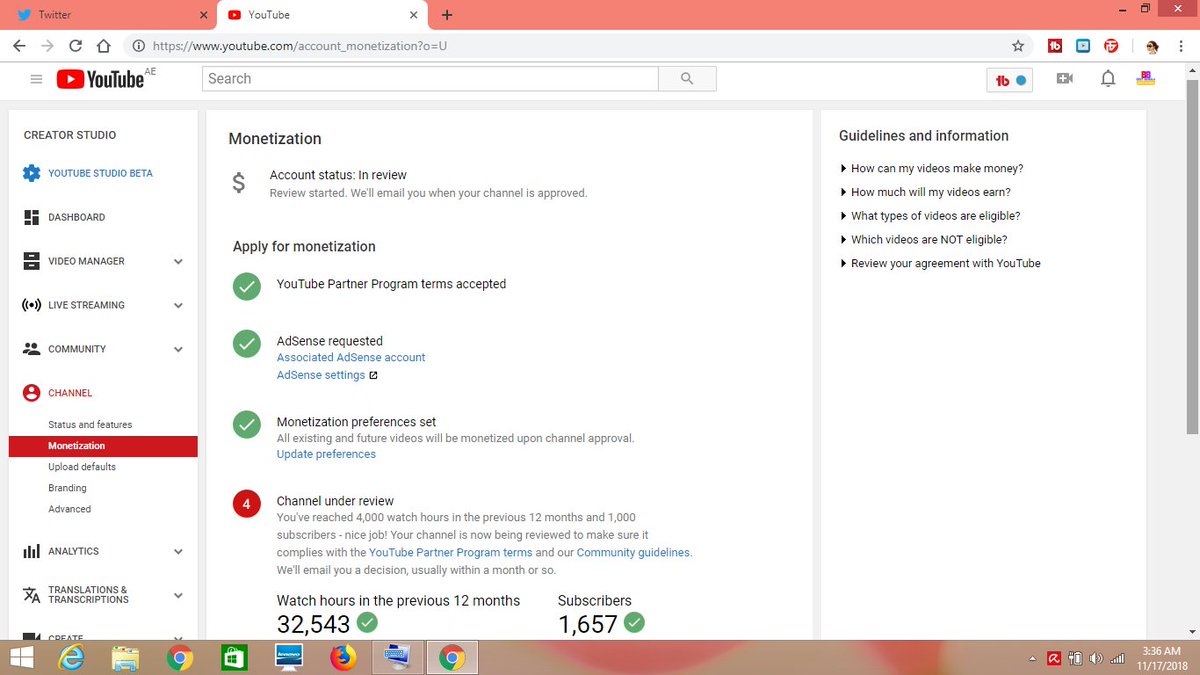Expand 'How much will my videos earn?'
Viewport: 1200px width, 675px height.
pyautogui.click(x=925, y=192)
